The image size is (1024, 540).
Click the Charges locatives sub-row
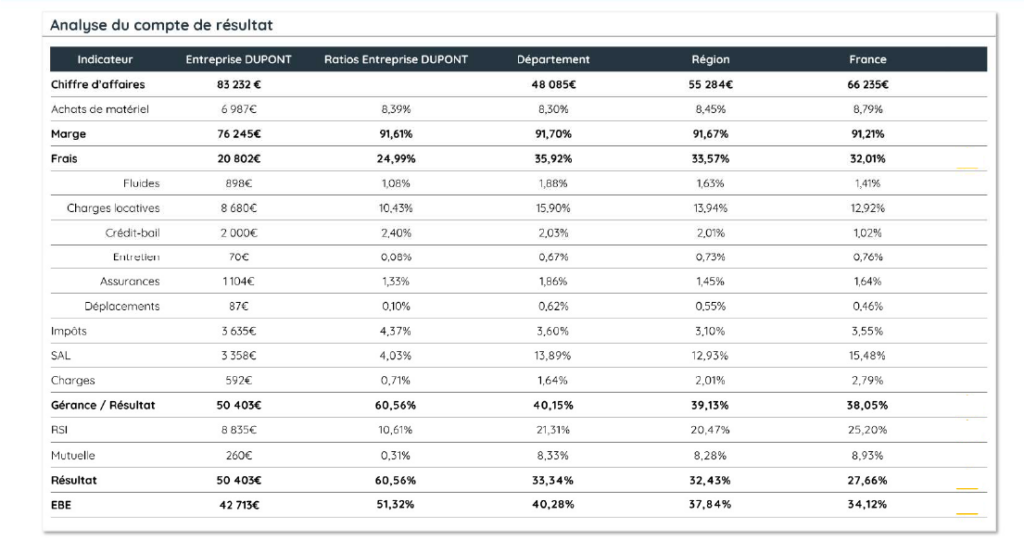[519, 208]
